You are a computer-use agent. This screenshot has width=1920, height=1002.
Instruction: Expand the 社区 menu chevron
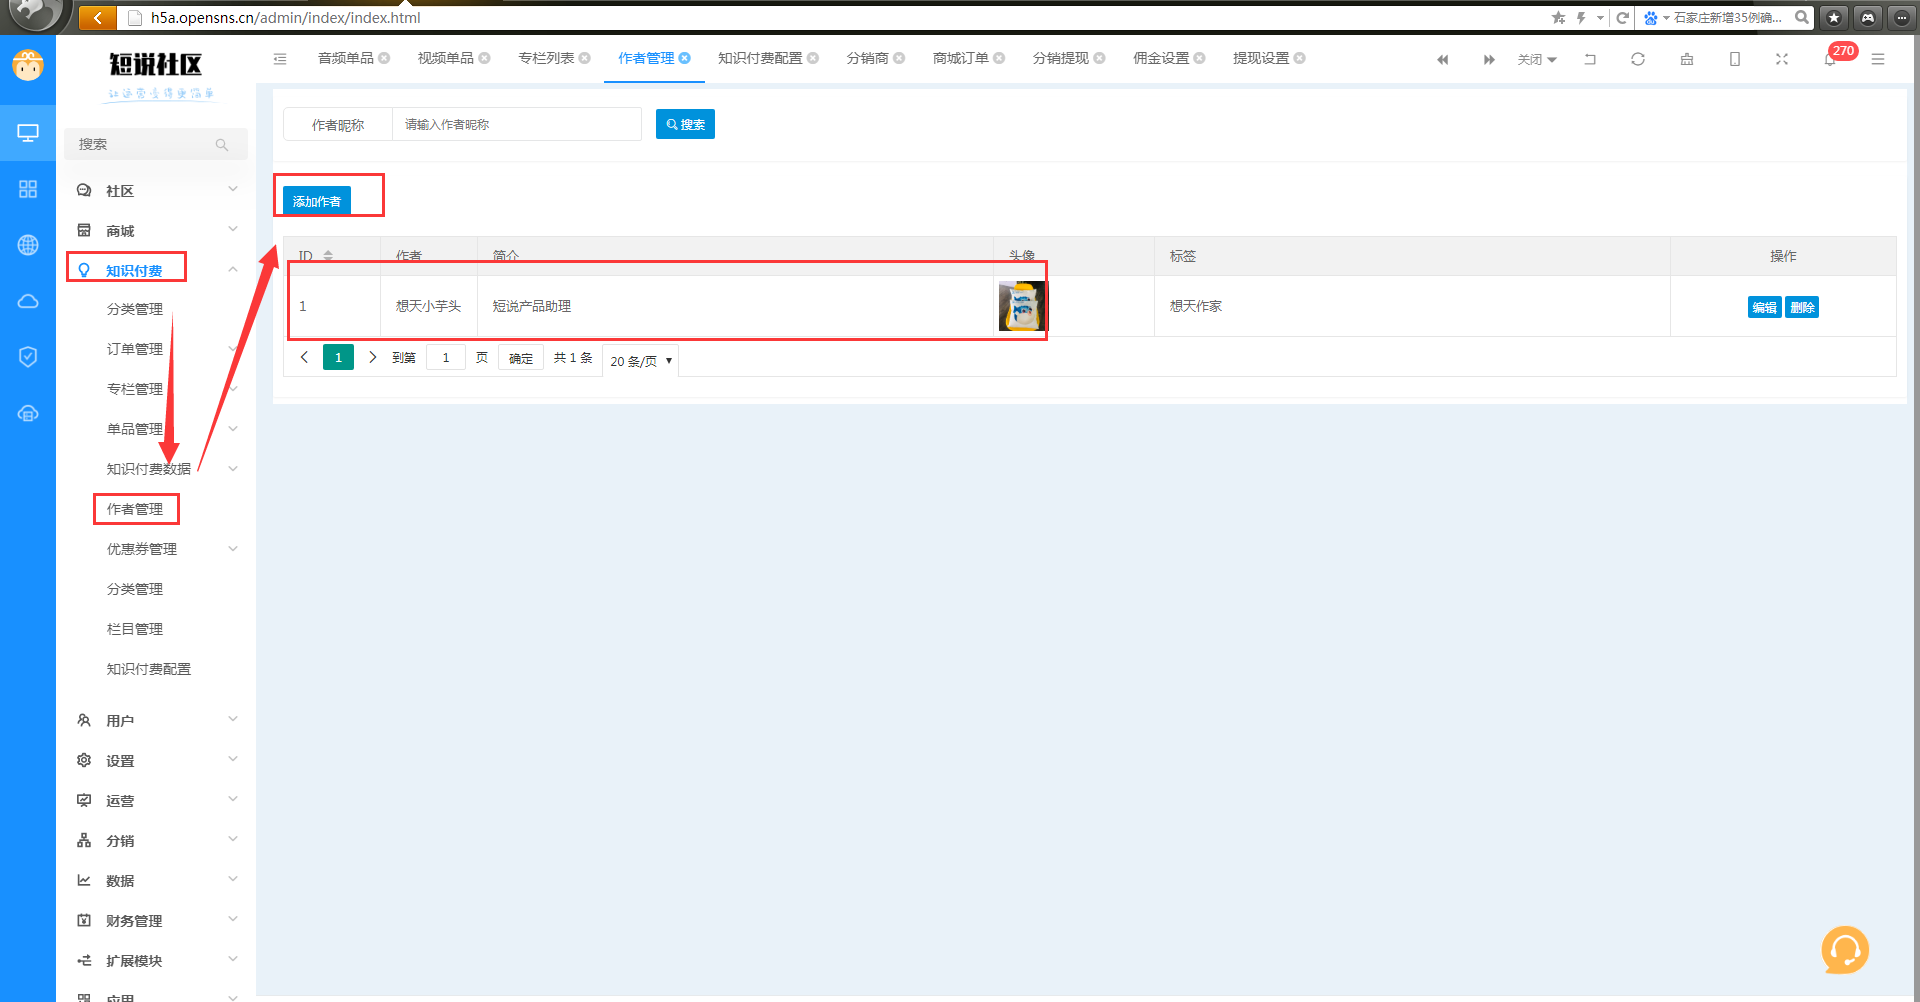[233, 190]
